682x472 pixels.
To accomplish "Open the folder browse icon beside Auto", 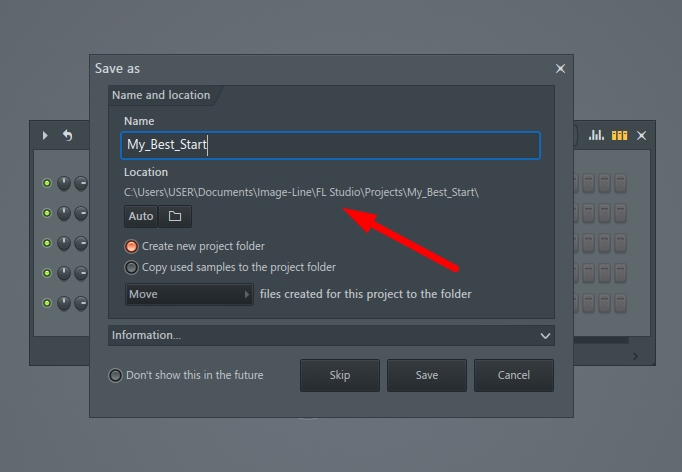I will (x=175, y=216).
